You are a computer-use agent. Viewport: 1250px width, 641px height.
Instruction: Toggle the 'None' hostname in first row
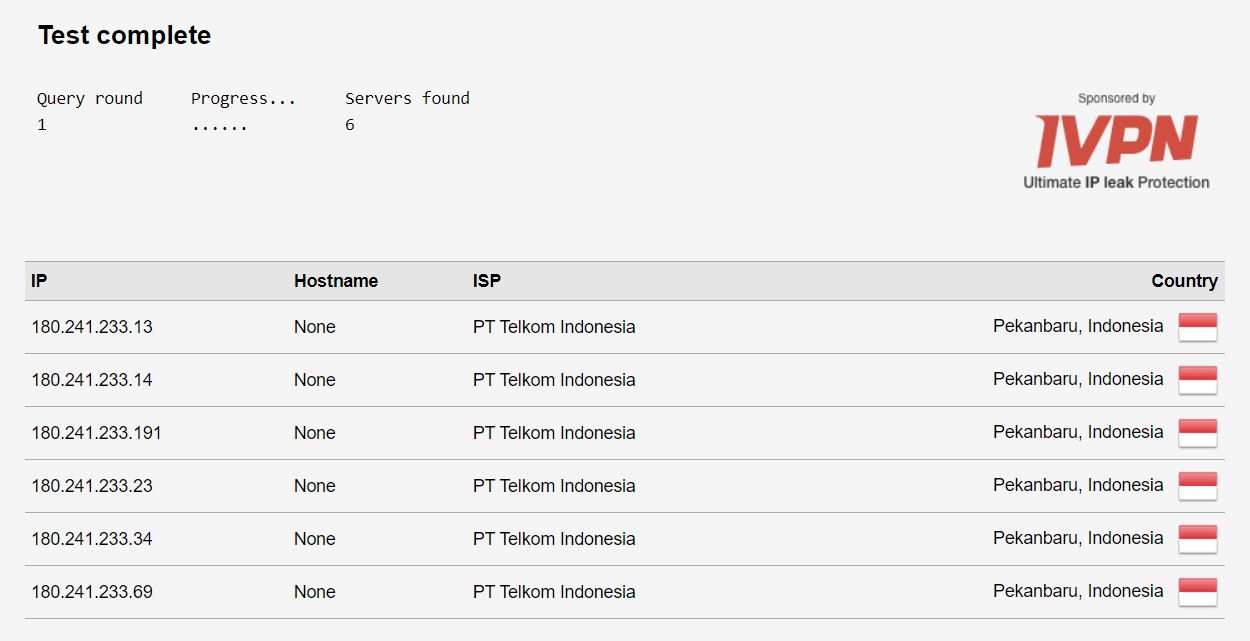point(315,326)
